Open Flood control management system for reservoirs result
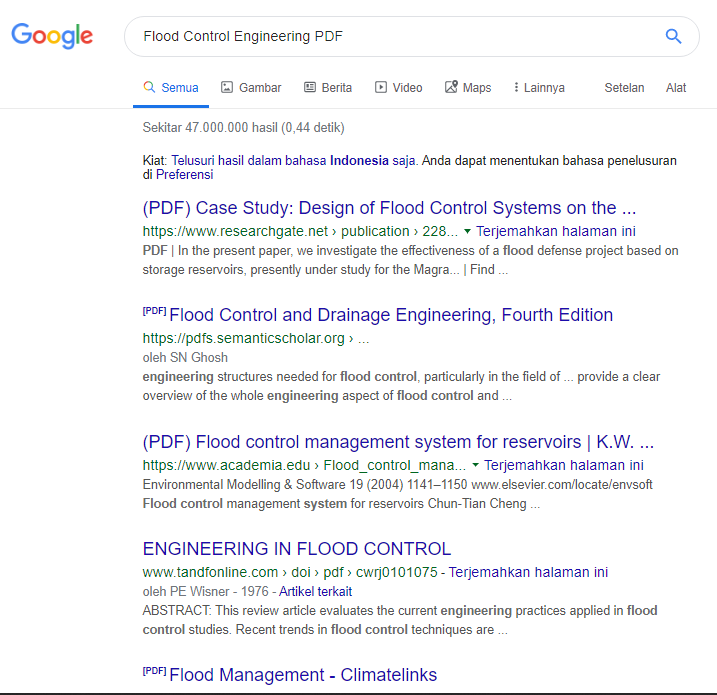Image resolution: width=717 pixels, height=695 pixels. 398,442
